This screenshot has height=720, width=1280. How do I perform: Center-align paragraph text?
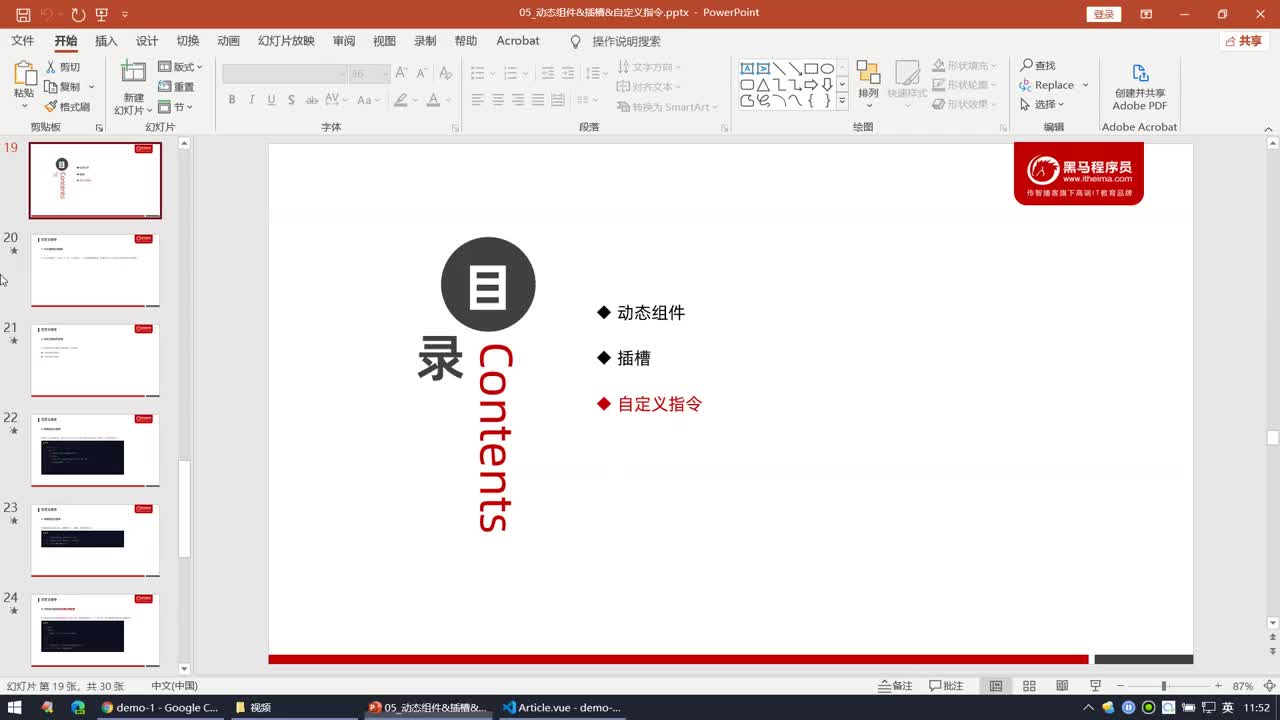coord(498,100)
